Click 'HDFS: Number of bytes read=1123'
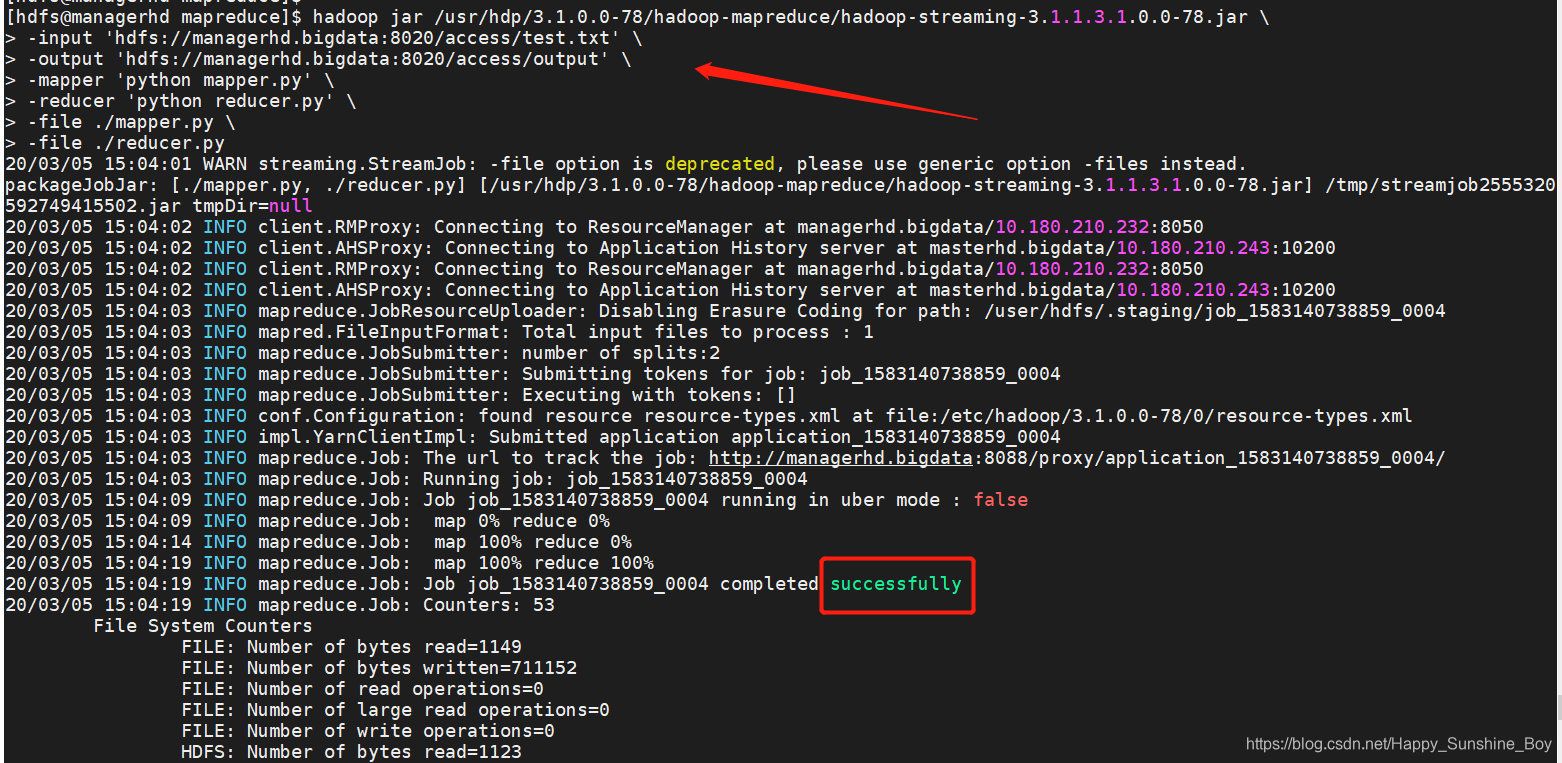 point(351,752)
